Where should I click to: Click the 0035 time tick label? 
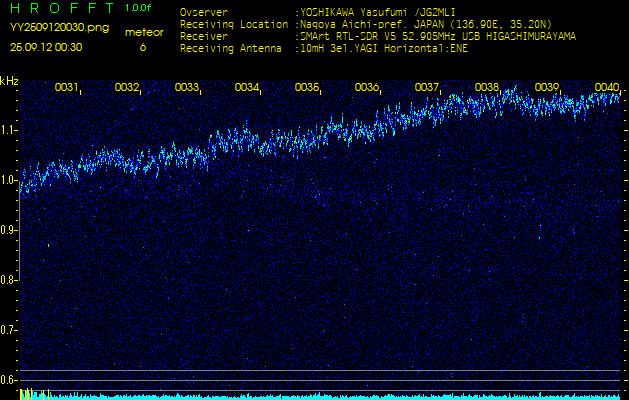[307, 88]
